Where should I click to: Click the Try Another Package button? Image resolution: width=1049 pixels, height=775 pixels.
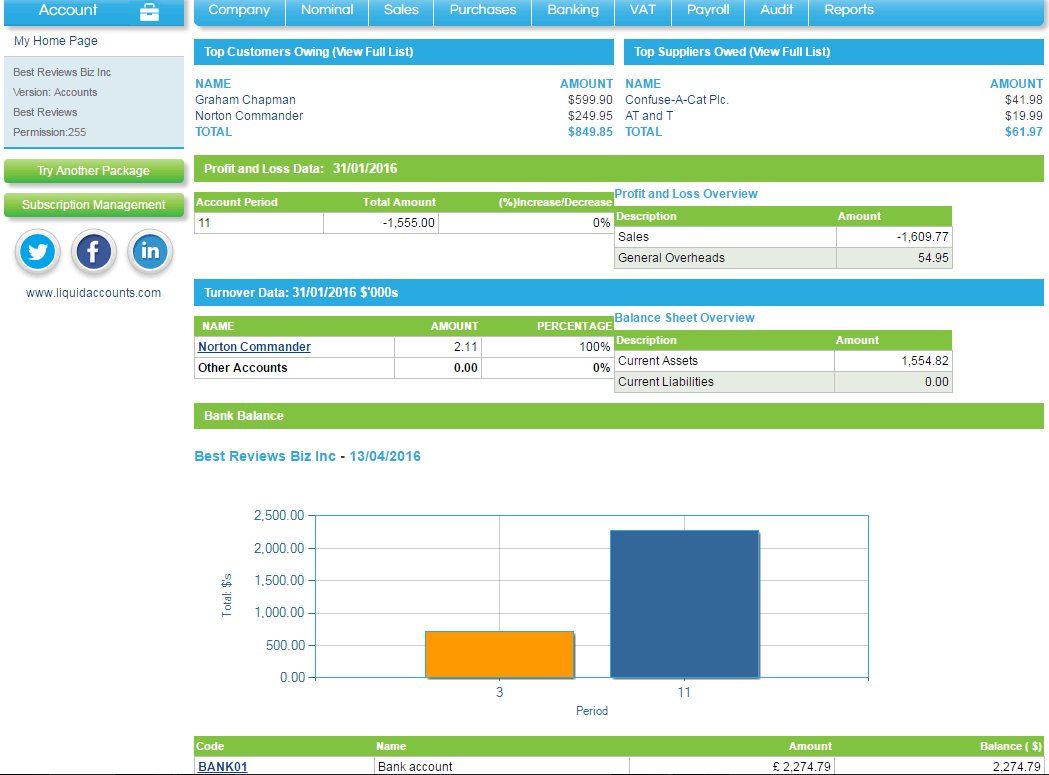click(x=93, y=171)
